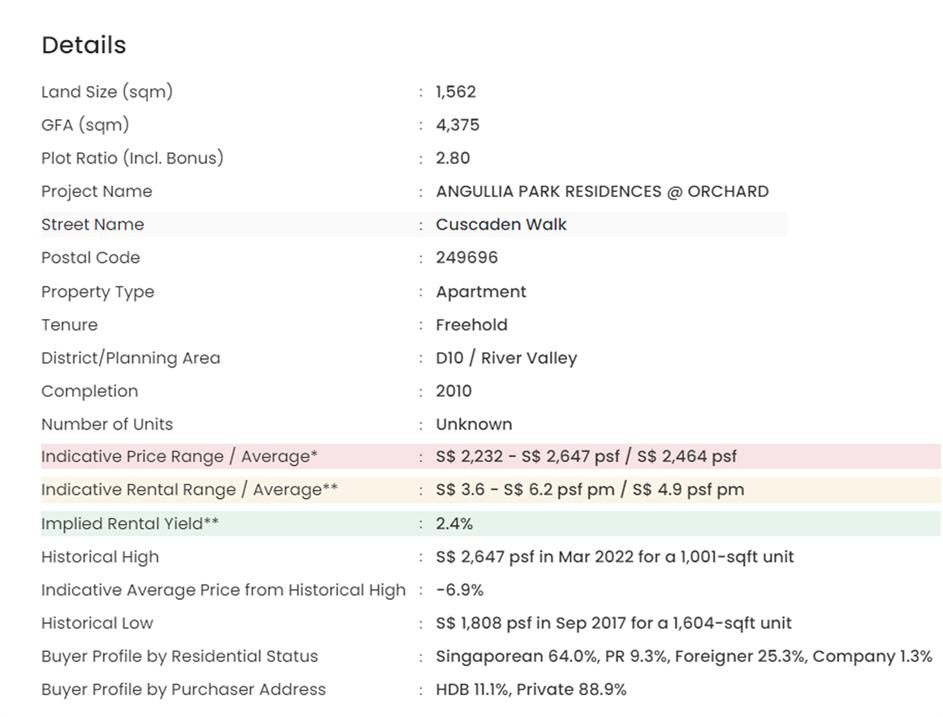Viewport: 943px width, 717px height.
Task: Click the Details heading
Action: pyautogui.click(x=84, y=45)
